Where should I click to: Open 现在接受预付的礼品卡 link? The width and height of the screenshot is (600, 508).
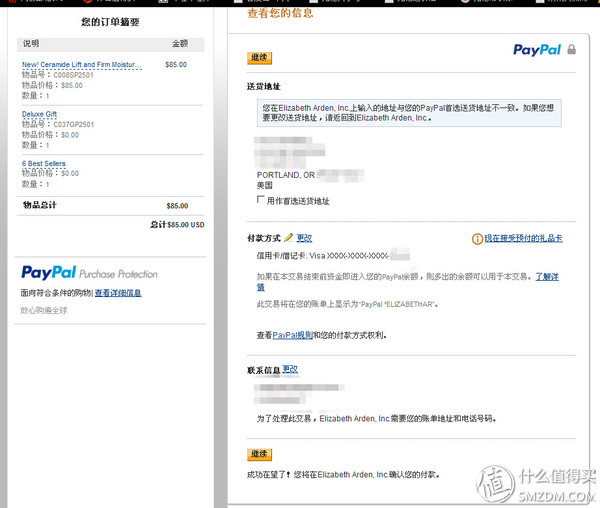523,238
